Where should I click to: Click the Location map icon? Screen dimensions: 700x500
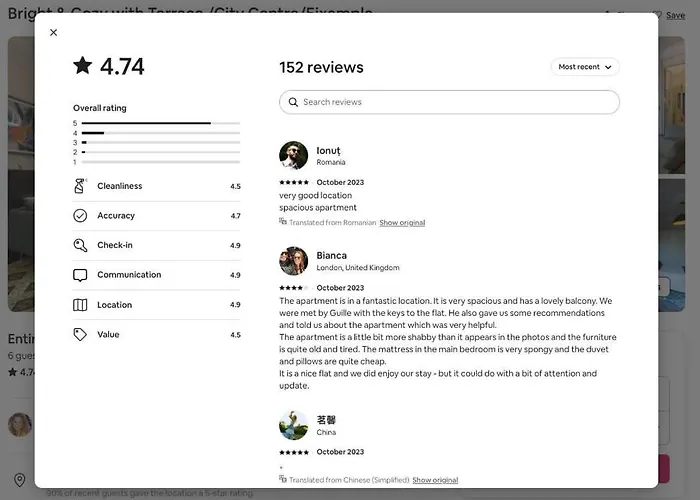[x=80, y=305]
